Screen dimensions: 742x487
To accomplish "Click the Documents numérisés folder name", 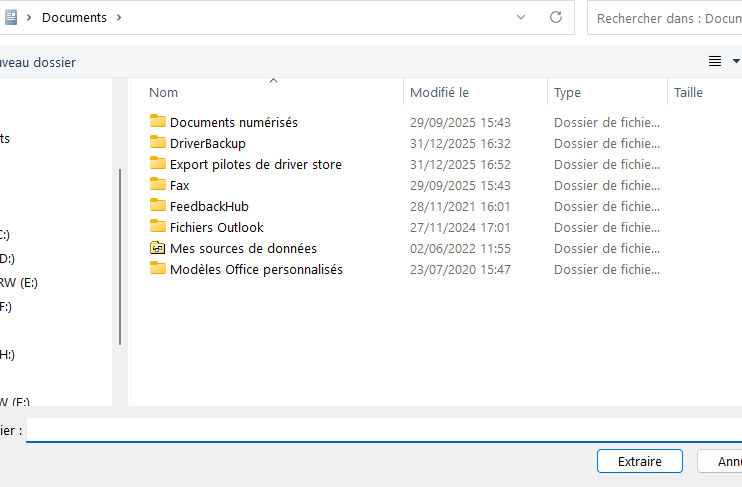I will [x=234, y=123].
